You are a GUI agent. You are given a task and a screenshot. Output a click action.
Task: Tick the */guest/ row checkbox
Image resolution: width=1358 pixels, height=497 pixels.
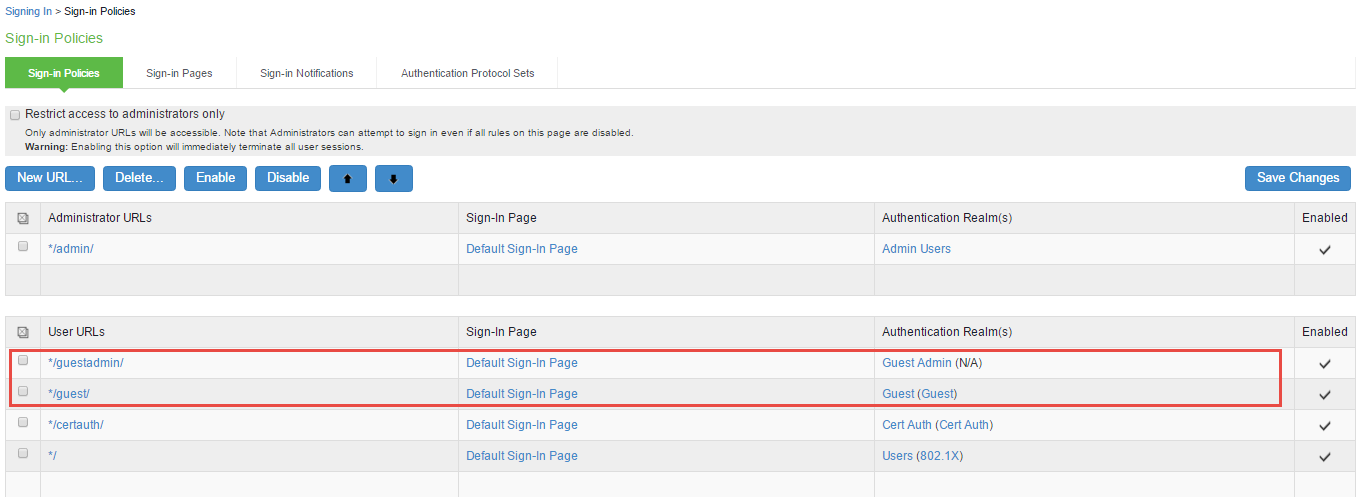23,392
